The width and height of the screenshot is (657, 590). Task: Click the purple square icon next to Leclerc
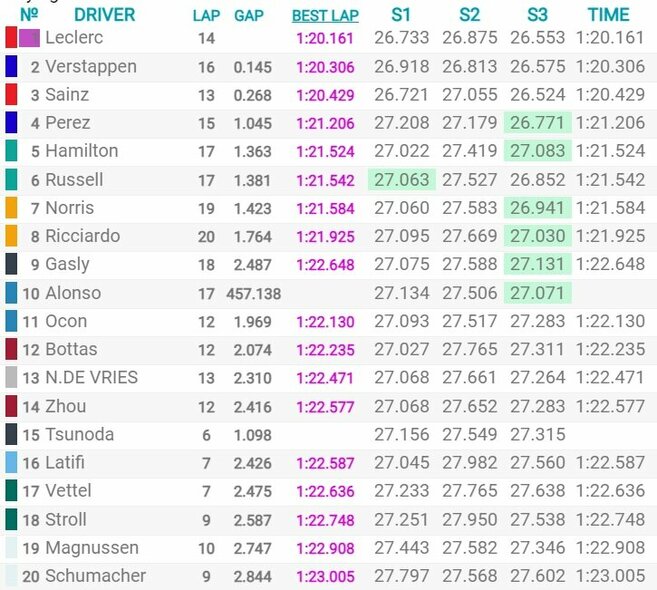coord(30,38)
